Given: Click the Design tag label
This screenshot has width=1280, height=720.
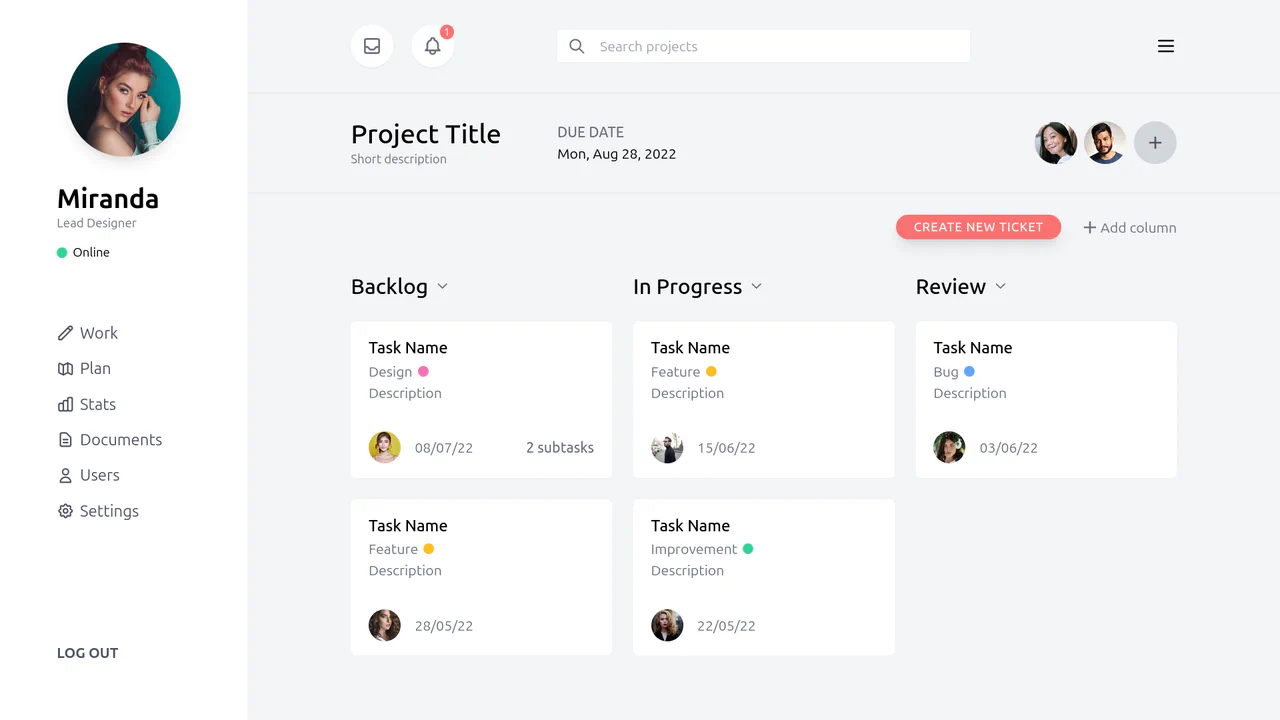Looking at the screenshot, I should (x=390, y=372).
